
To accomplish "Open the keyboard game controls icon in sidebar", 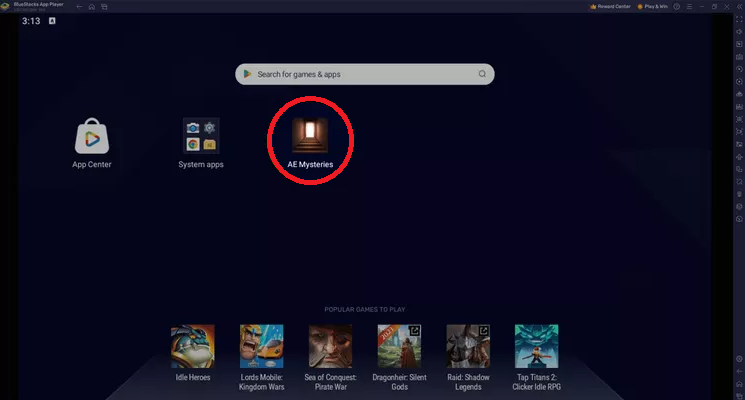I will tap(739, 57).
